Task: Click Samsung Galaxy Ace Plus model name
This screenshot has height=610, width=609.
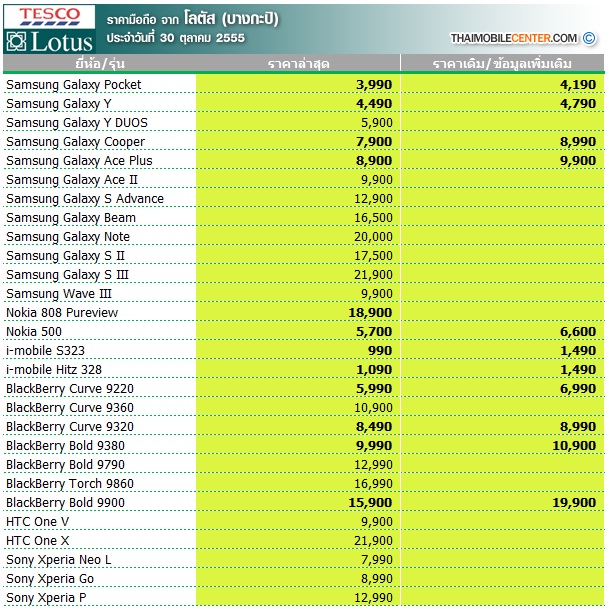Action: click(79, 160)
